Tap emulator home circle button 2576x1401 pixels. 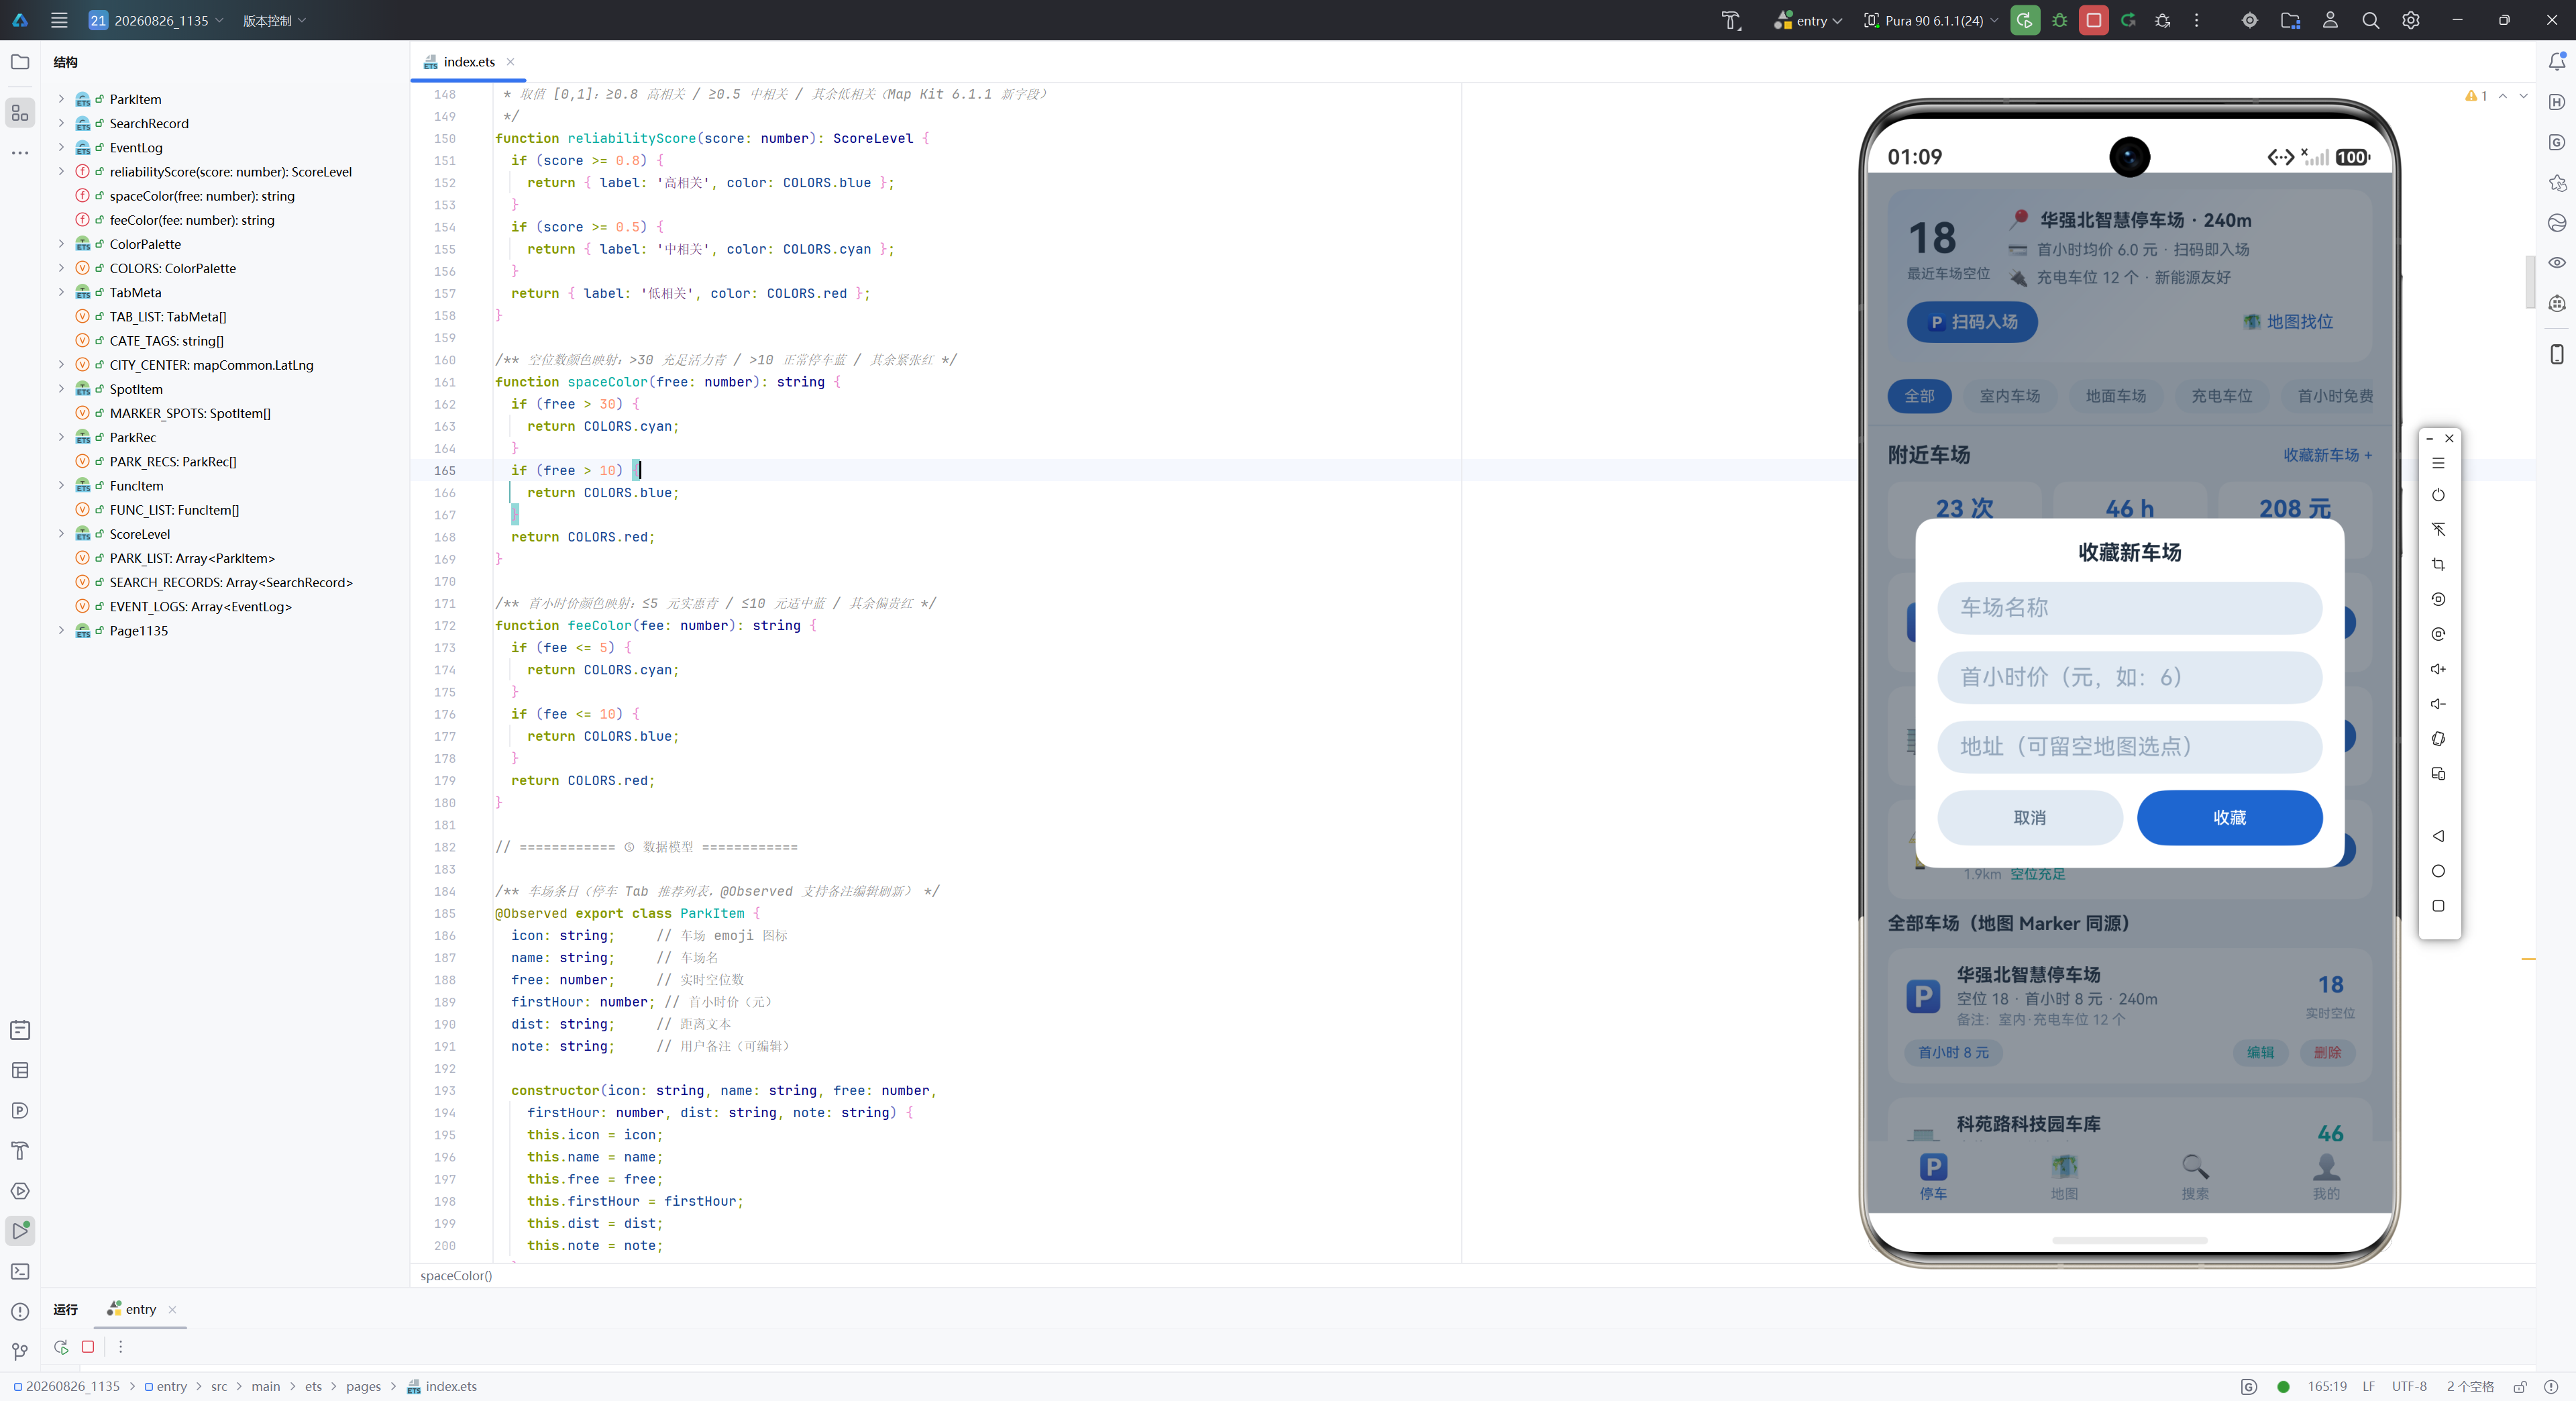coord(2438,871)
